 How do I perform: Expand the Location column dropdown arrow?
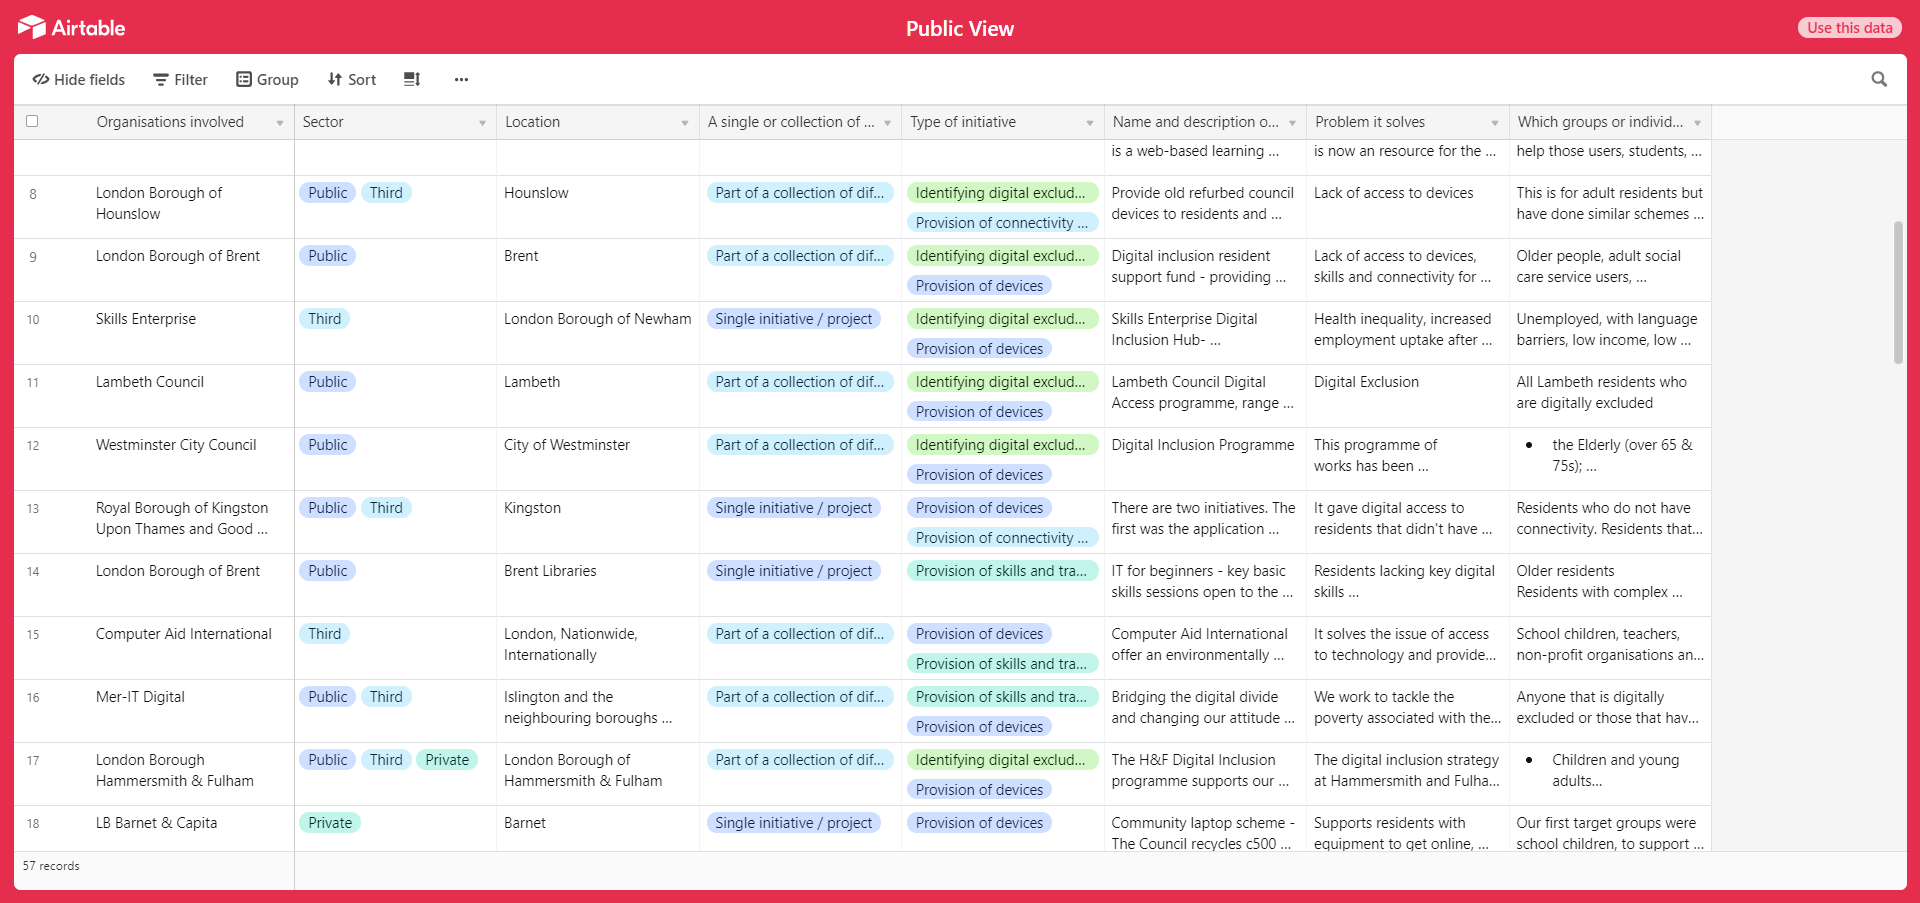point(684,123)
